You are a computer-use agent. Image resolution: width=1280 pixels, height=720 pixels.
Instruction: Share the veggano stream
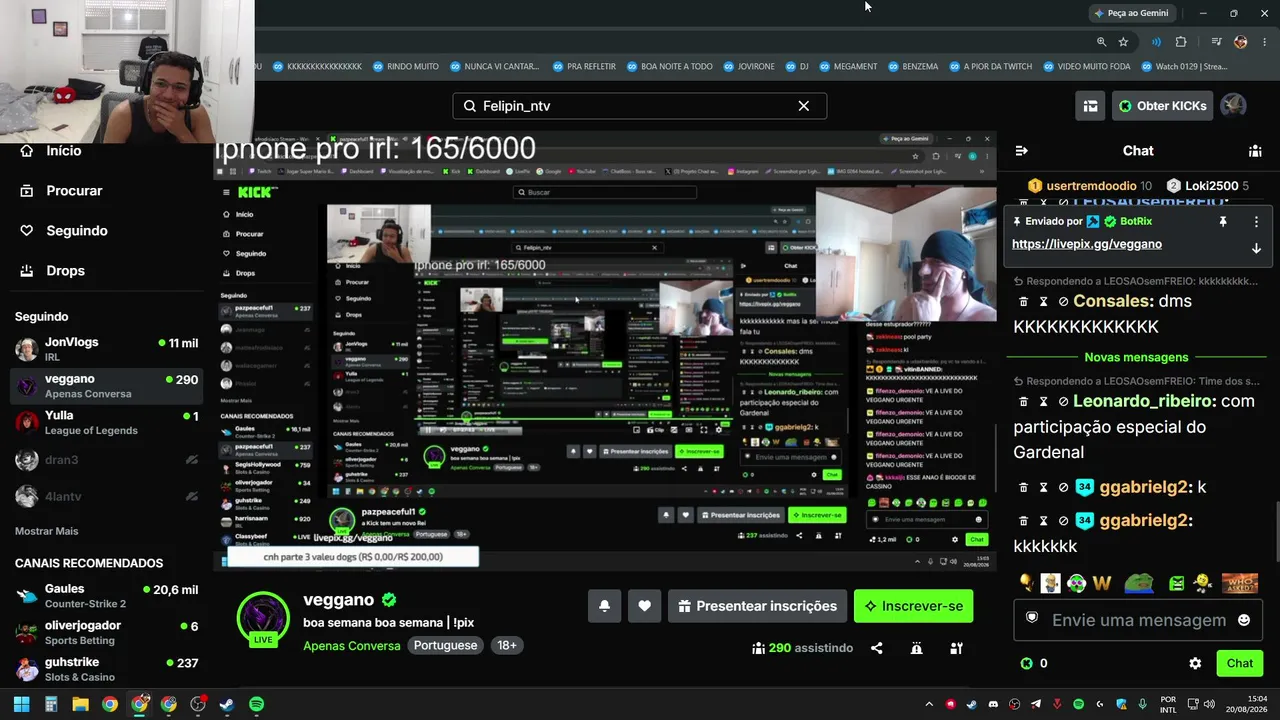tap(877, 648)
